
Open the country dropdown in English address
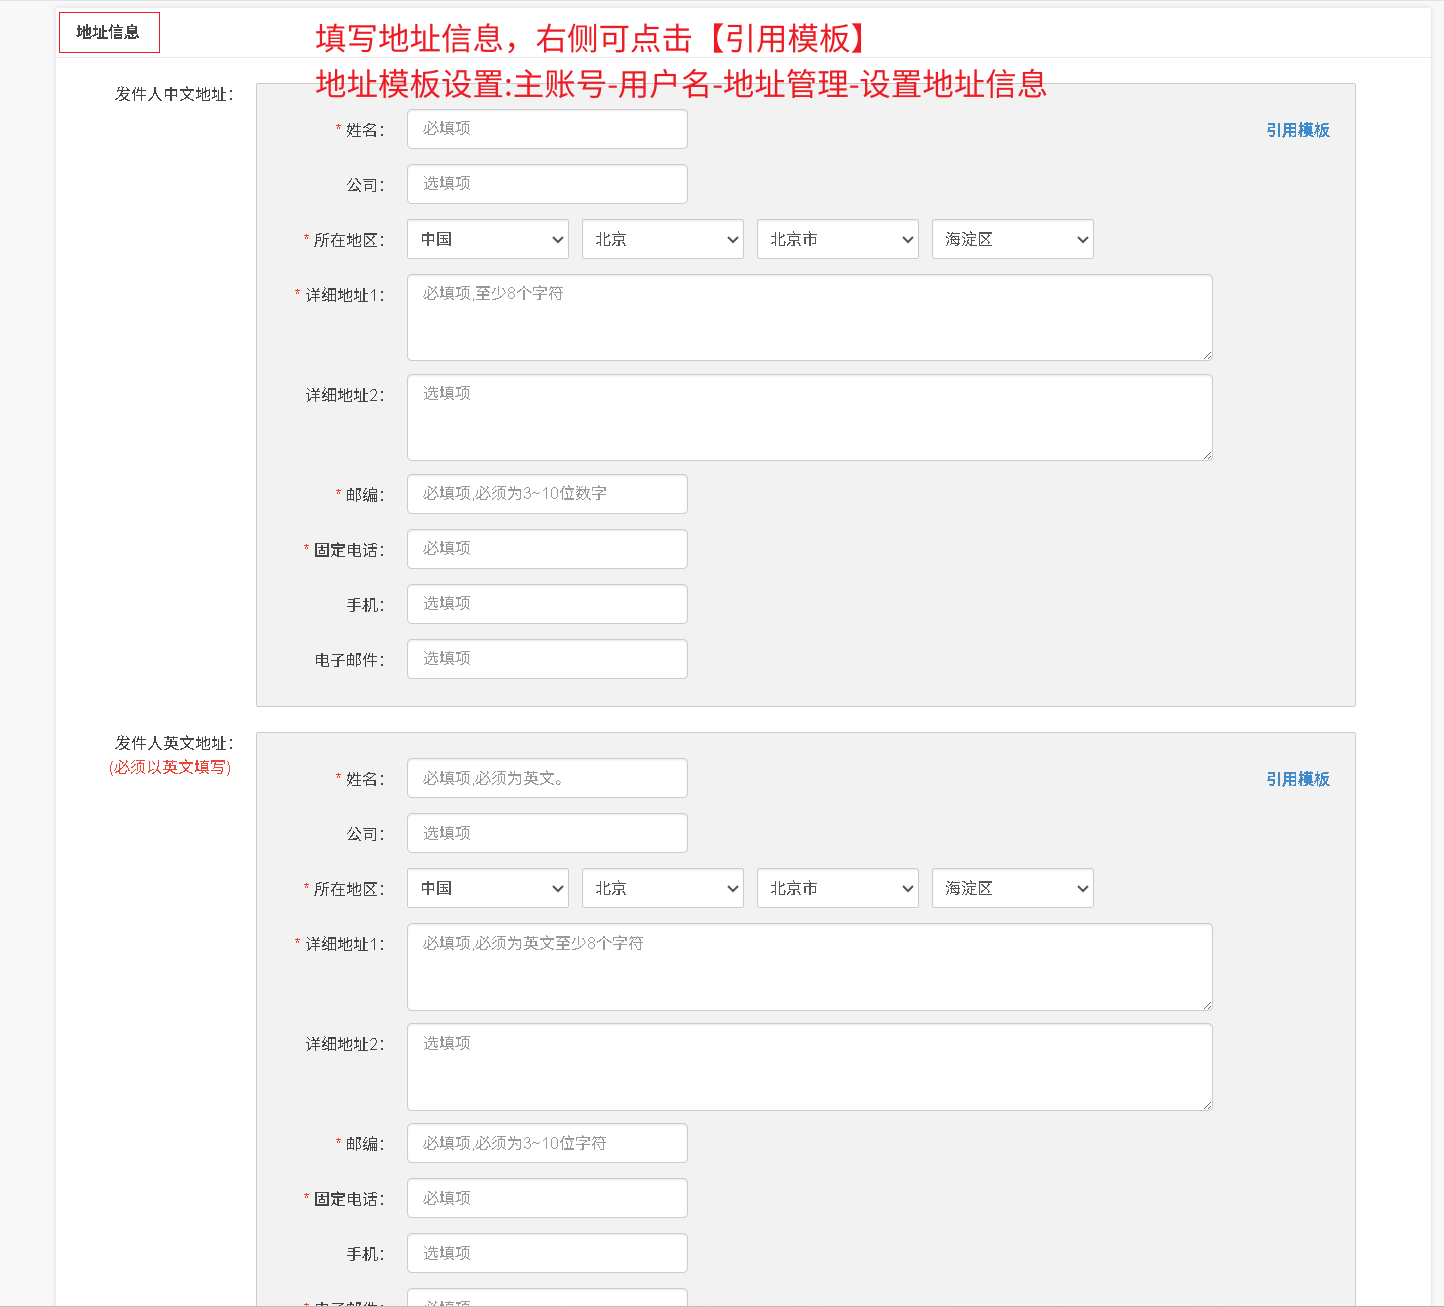pos(487,888)
